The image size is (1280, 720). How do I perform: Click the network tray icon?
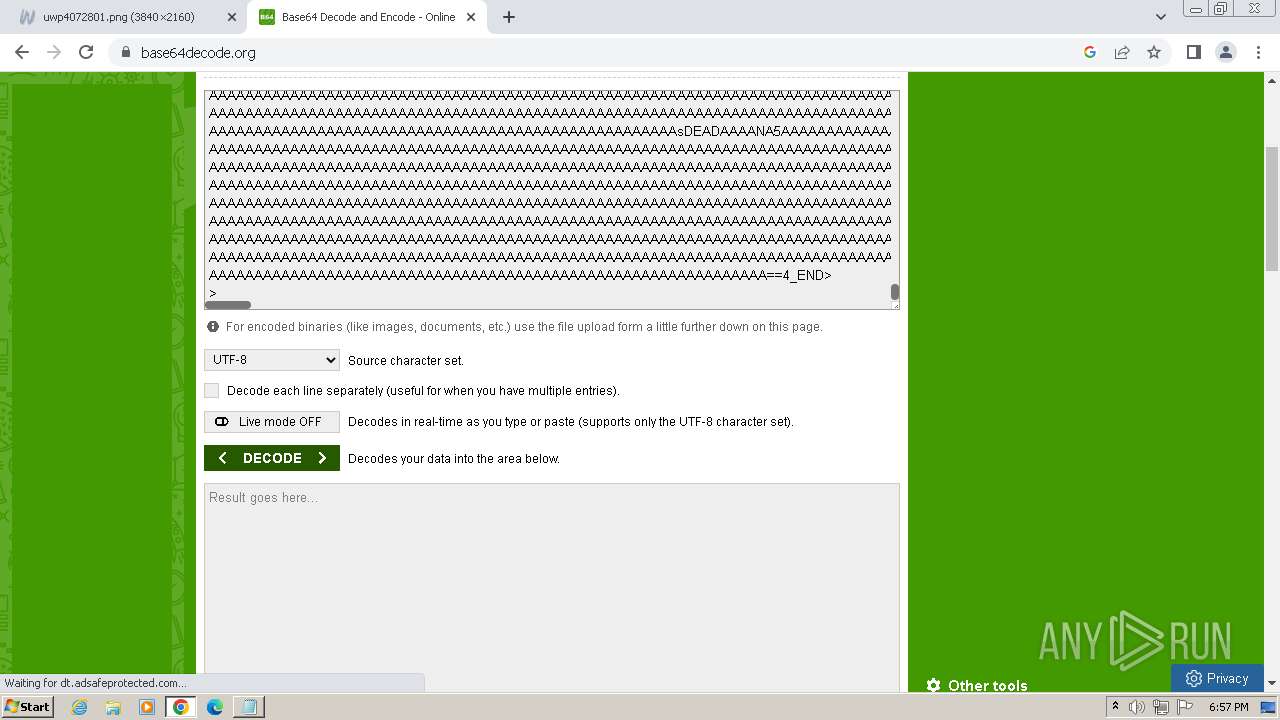[1160, 707]
